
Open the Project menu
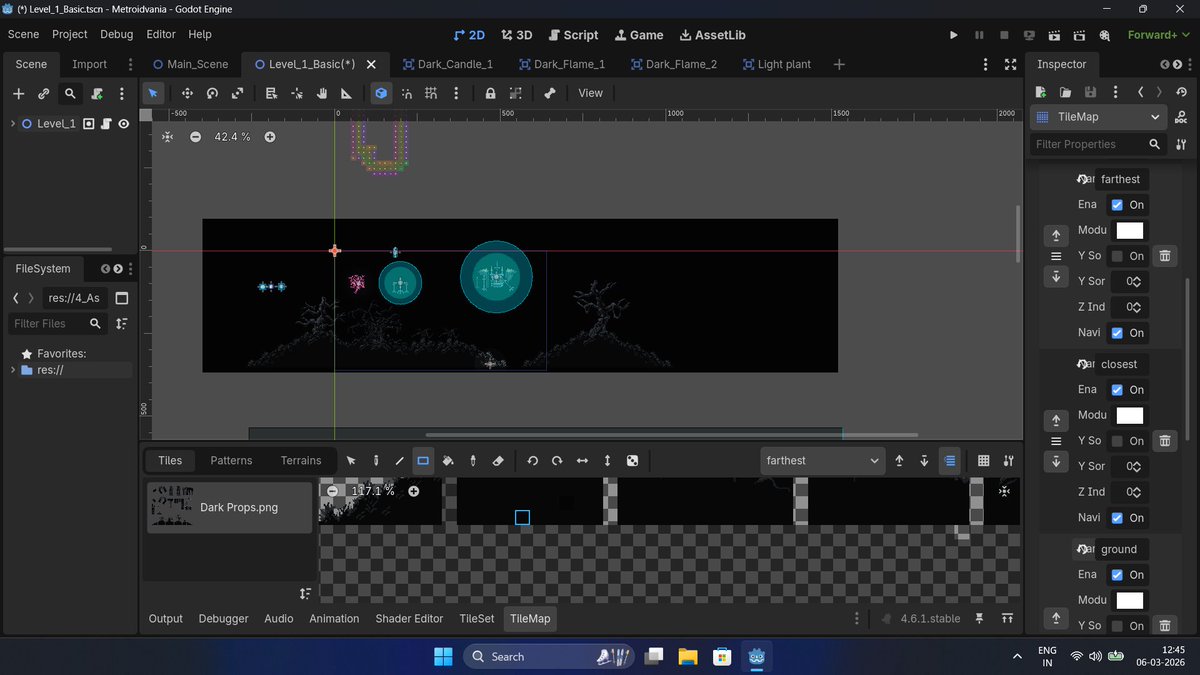tap(70, 34)
